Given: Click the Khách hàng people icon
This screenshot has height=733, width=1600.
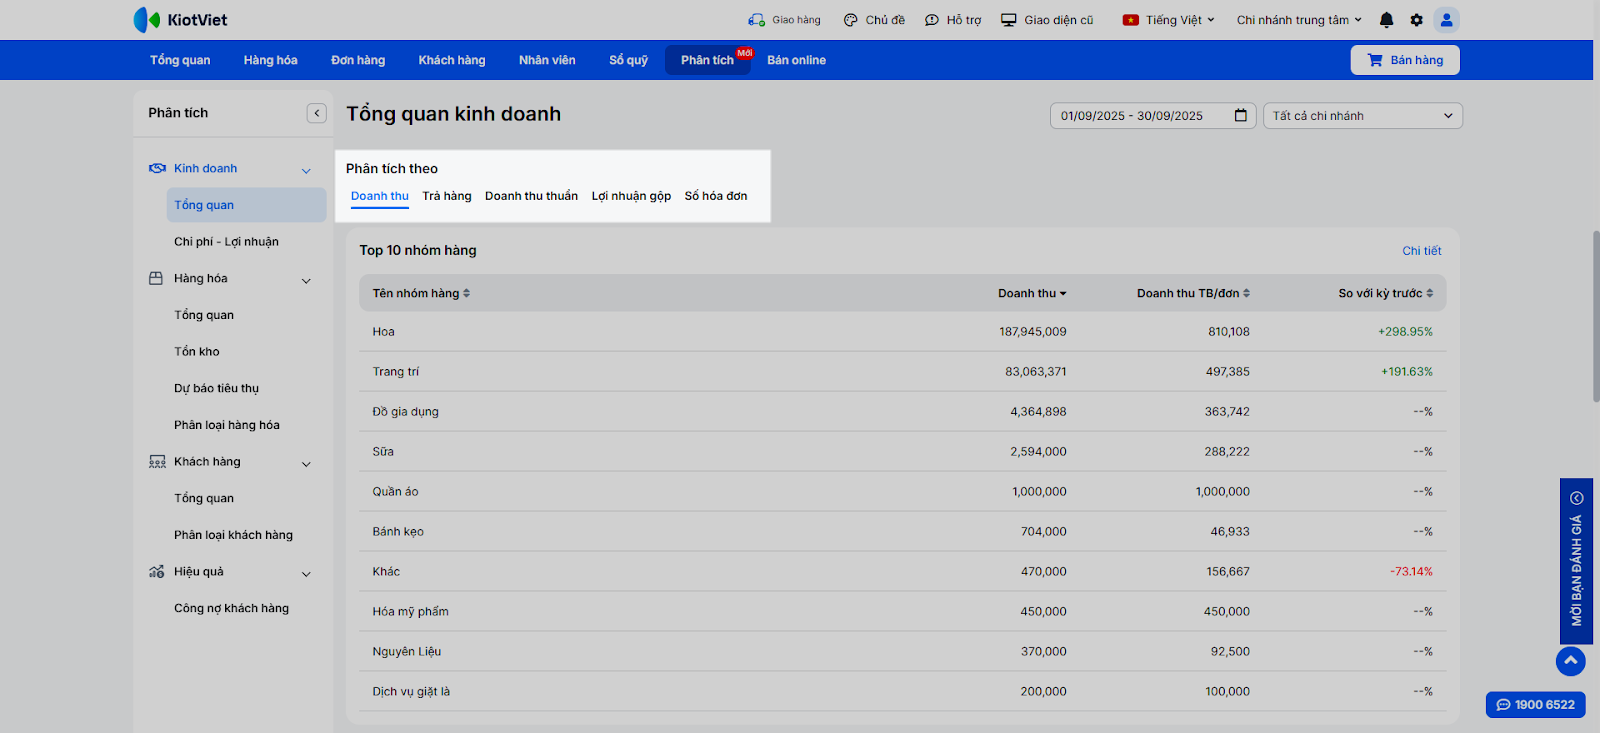Looking at the screenshot, I should (x=157, y=462).
